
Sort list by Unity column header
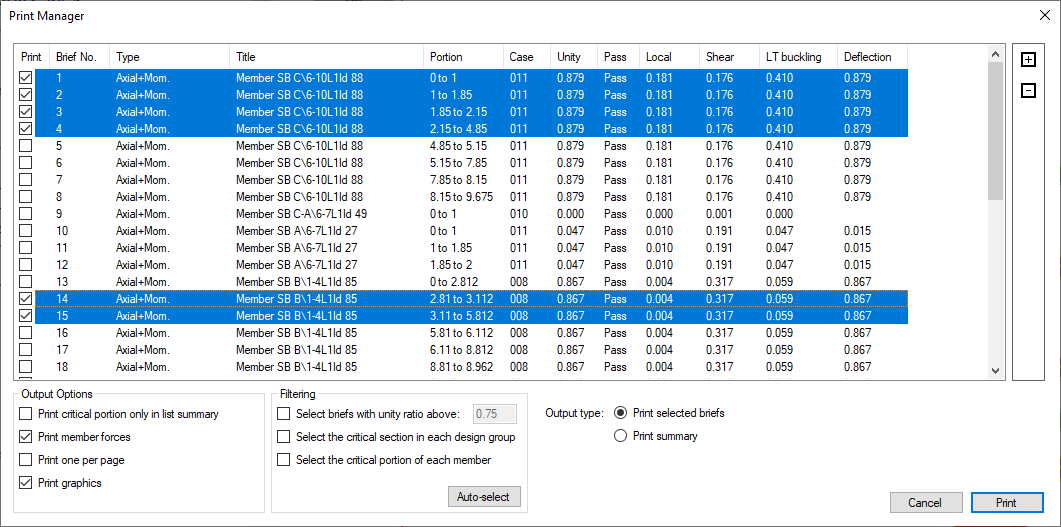[569, 57]
